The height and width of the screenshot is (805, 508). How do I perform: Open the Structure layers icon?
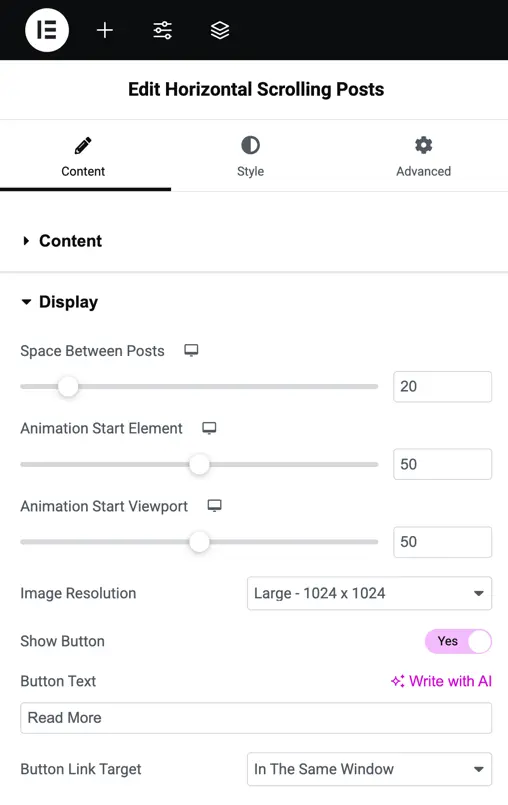point(220,30)
